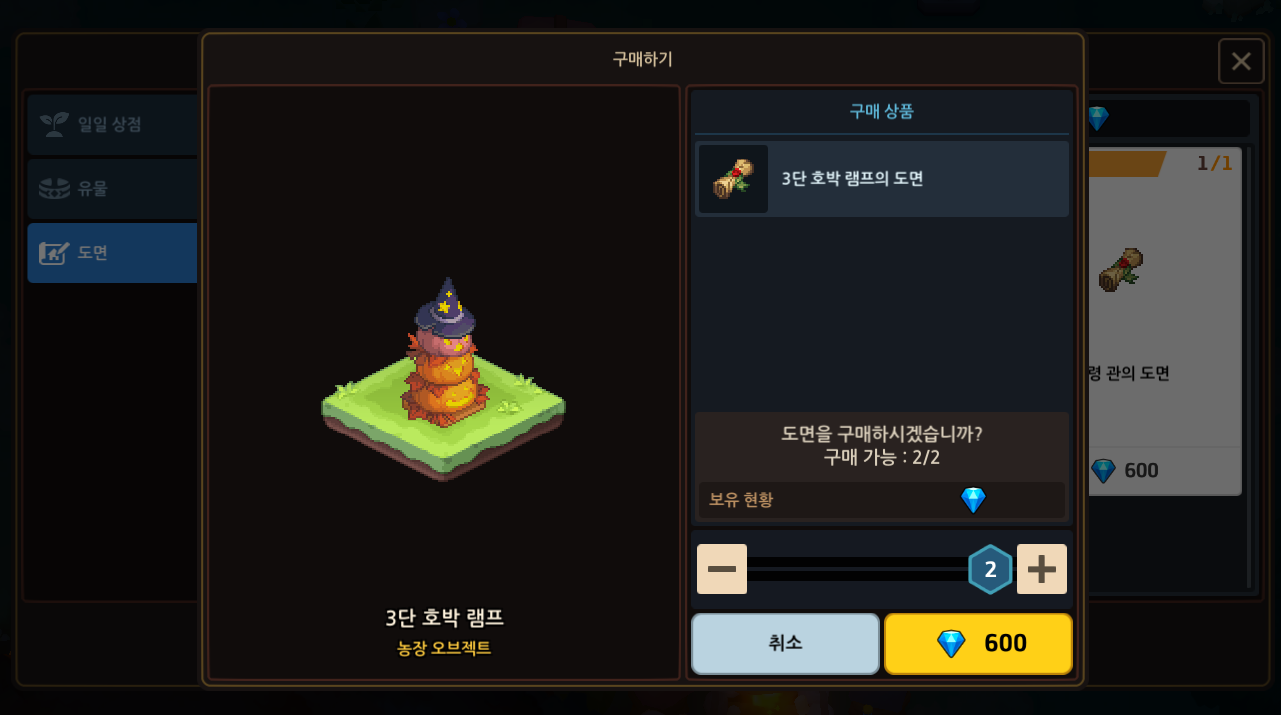Viewport: 1281px width, 715px height.
Task: Switch to the 유물 relics tab
Action: (112, 188)
